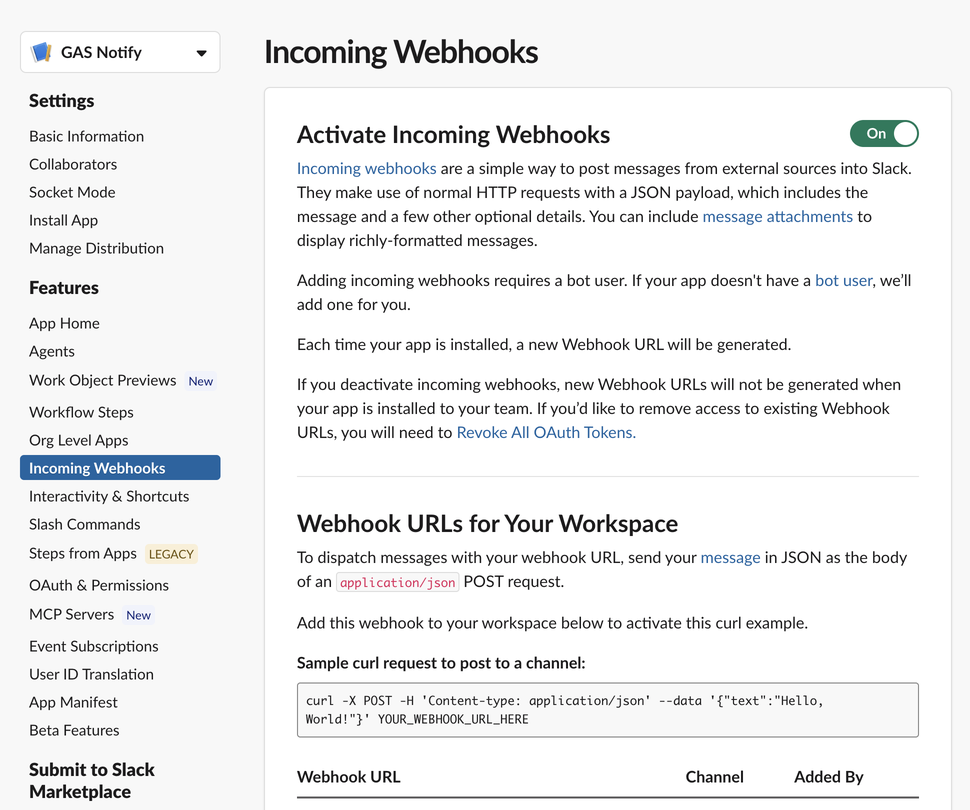The height and width of the screenshot is (810, 970).
Task: Select Install App in sidebar
Action: coord(63,220)
